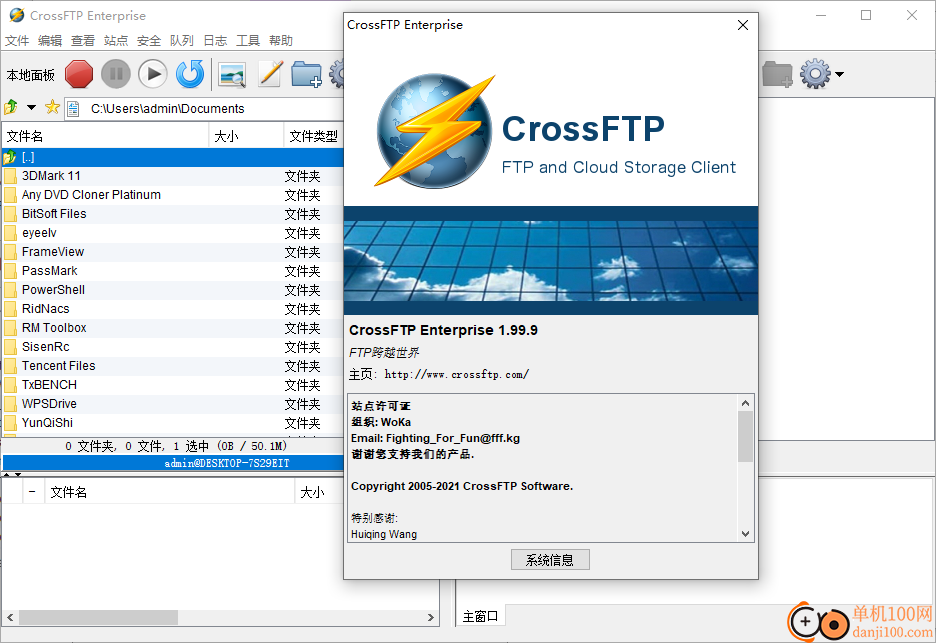This screenshot has width=936, height=643.
Task: Open the 编辑 menu
Action: click(50, 41)
